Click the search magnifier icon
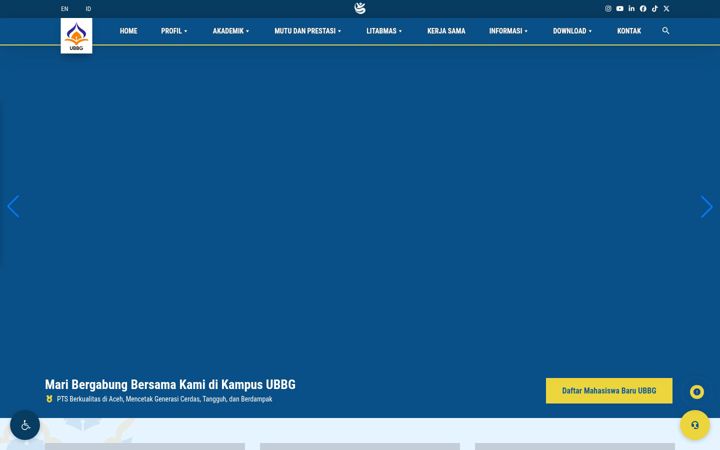This screenshot has height=450, width=720. click(665, 31)
